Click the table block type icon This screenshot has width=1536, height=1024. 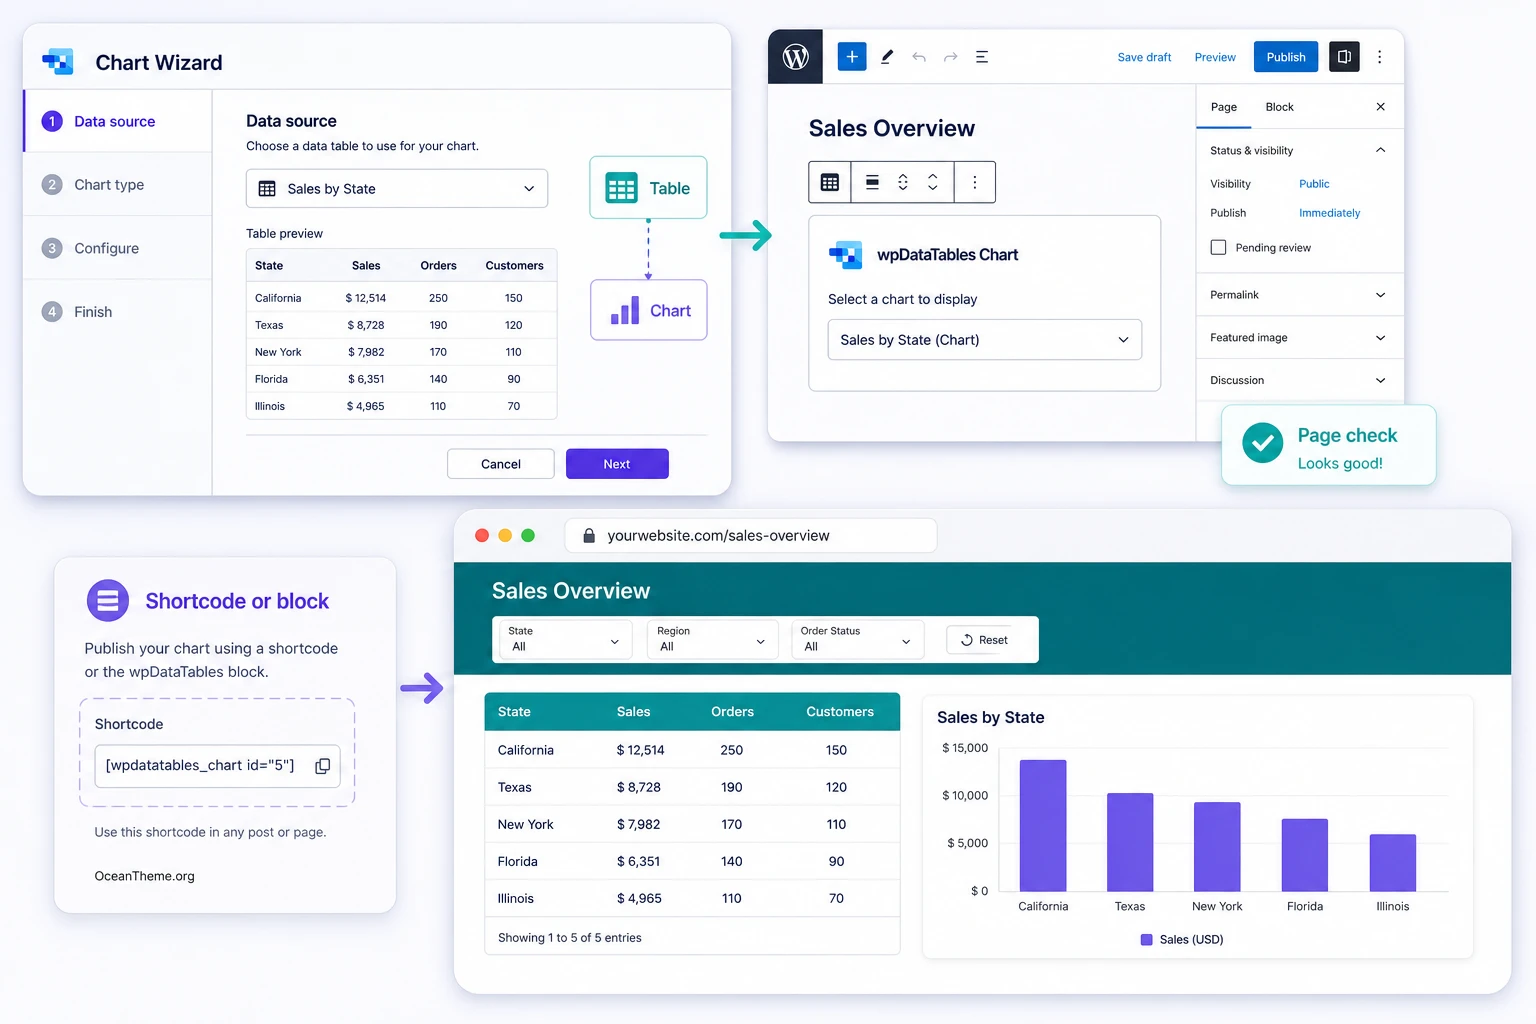pyautogui.click(x=830, y=182)
